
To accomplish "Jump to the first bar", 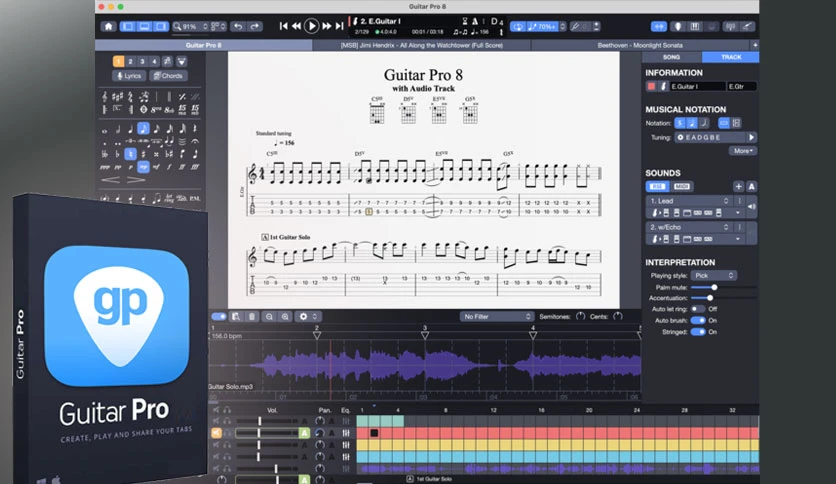I will (x=284, y=26).
